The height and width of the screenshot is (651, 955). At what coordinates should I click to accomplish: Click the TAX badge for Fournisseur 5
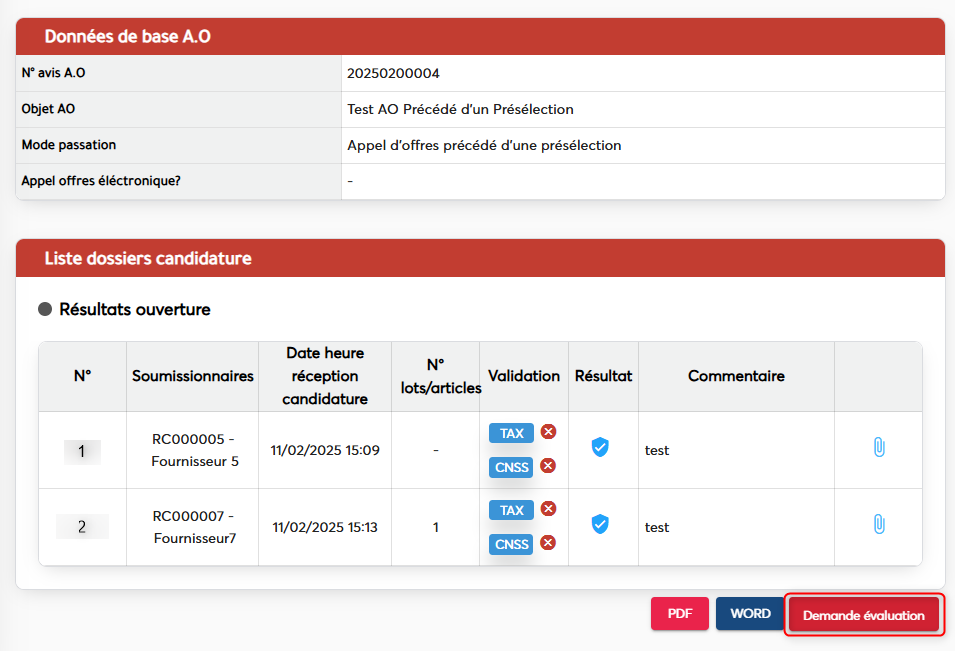[511, 433]
